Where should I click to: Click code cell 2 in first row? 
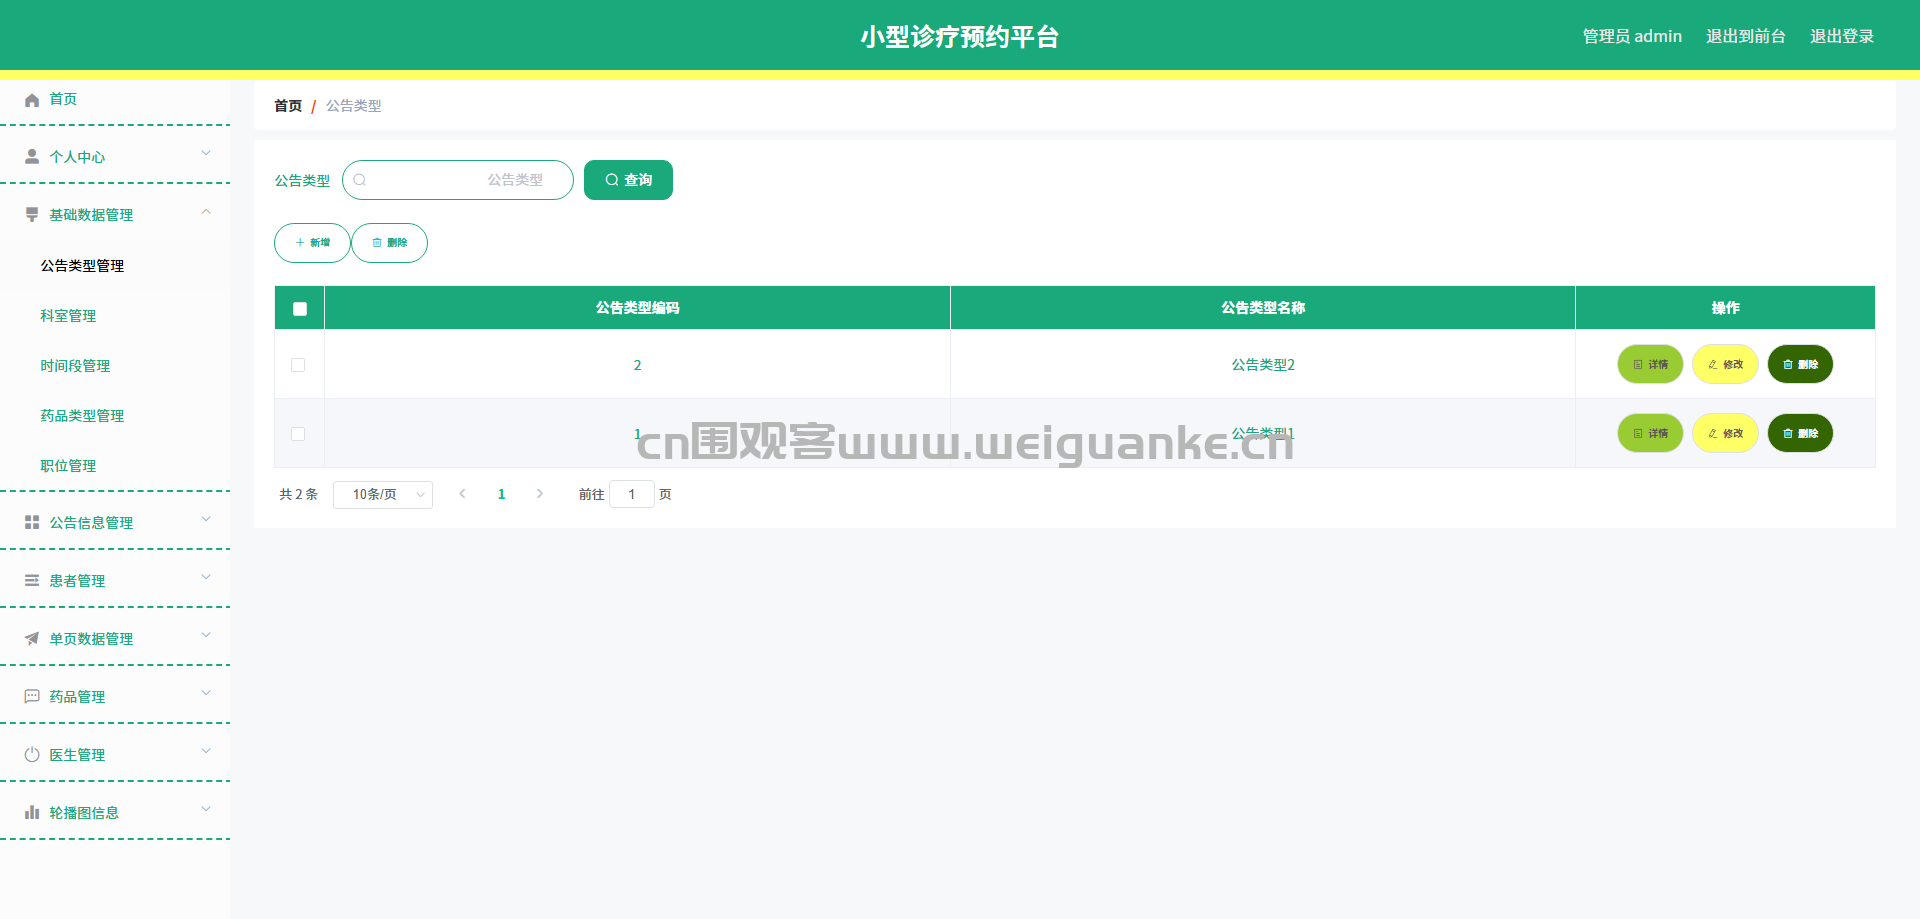[637, 365]
